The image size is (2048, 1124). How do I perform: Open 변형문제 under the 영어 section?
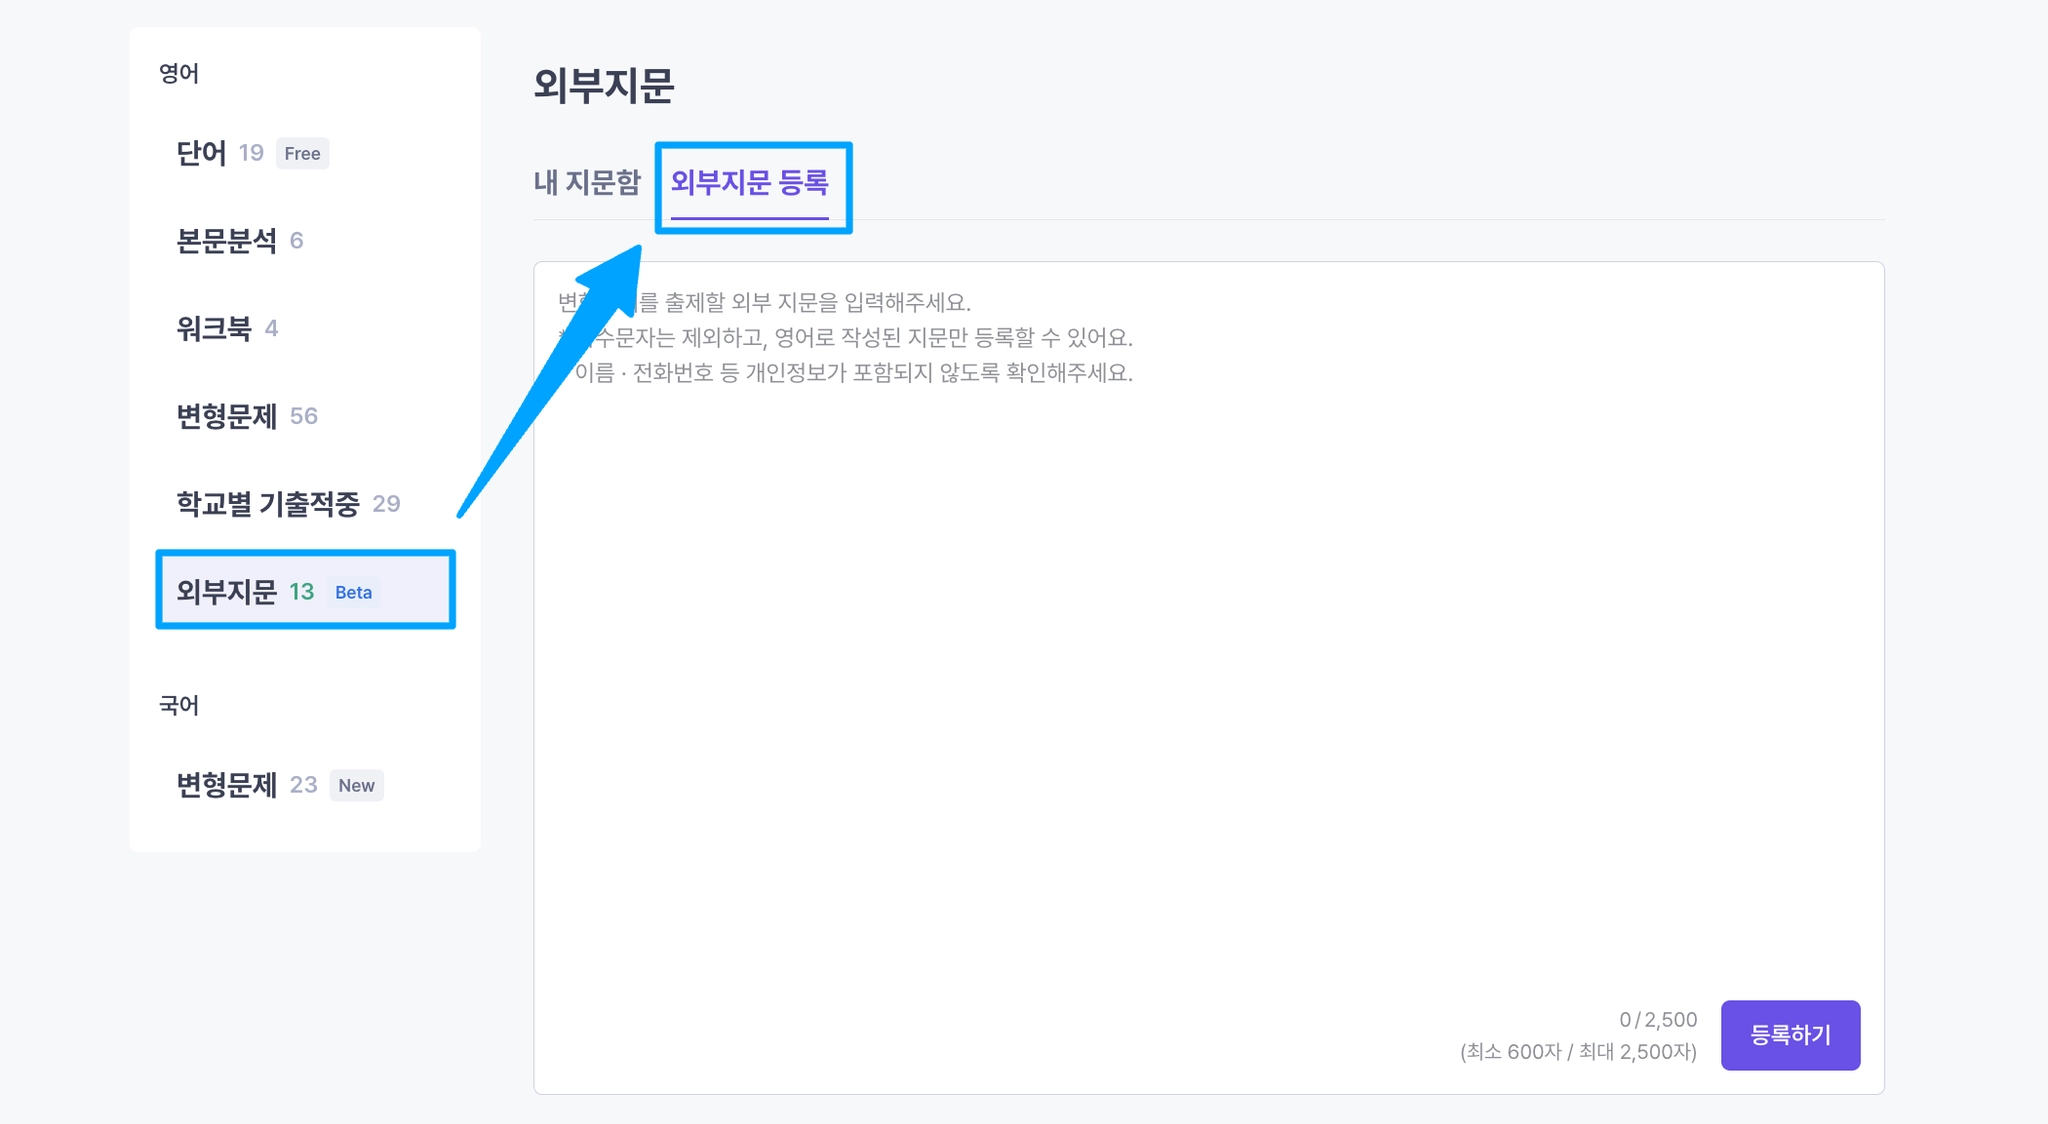[x=226, y=416]
